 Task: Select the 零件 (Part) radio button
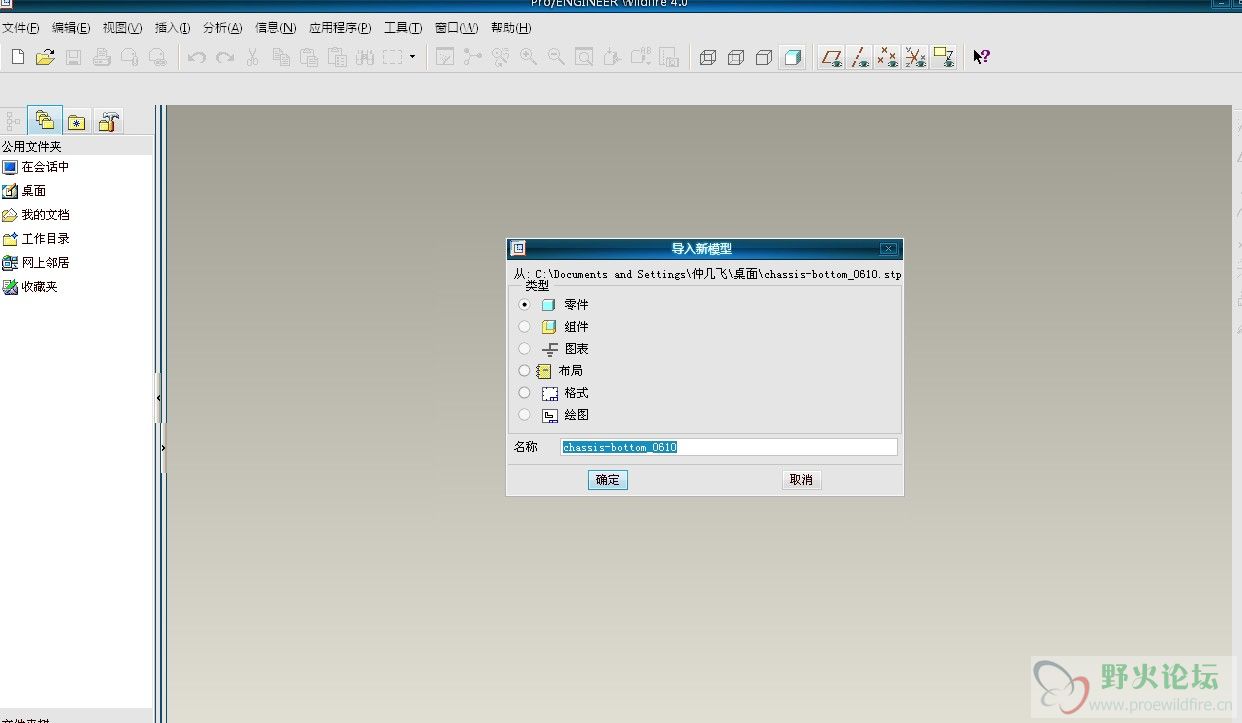click(x=524, y=304)
